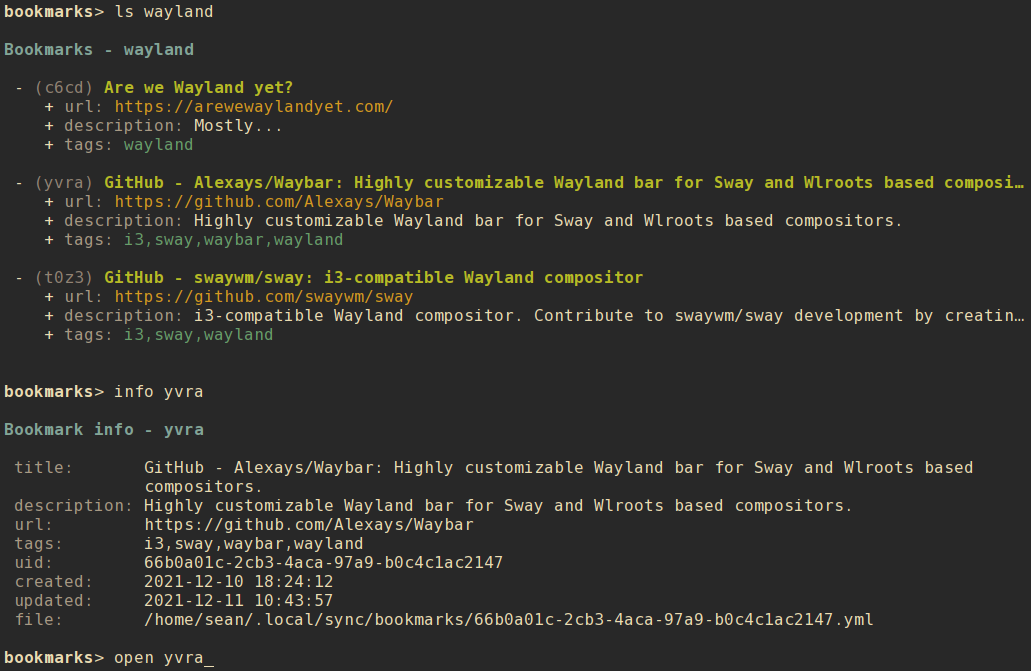This screenshot has height=671, width=1031.
Task: Click the "Bookmarks - wayland" heading
Action: 99,50
